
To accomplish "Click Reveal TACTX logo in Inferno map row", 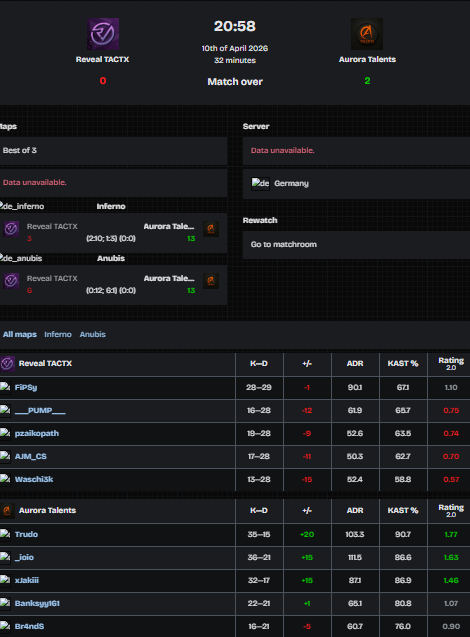I will [11, 229].
